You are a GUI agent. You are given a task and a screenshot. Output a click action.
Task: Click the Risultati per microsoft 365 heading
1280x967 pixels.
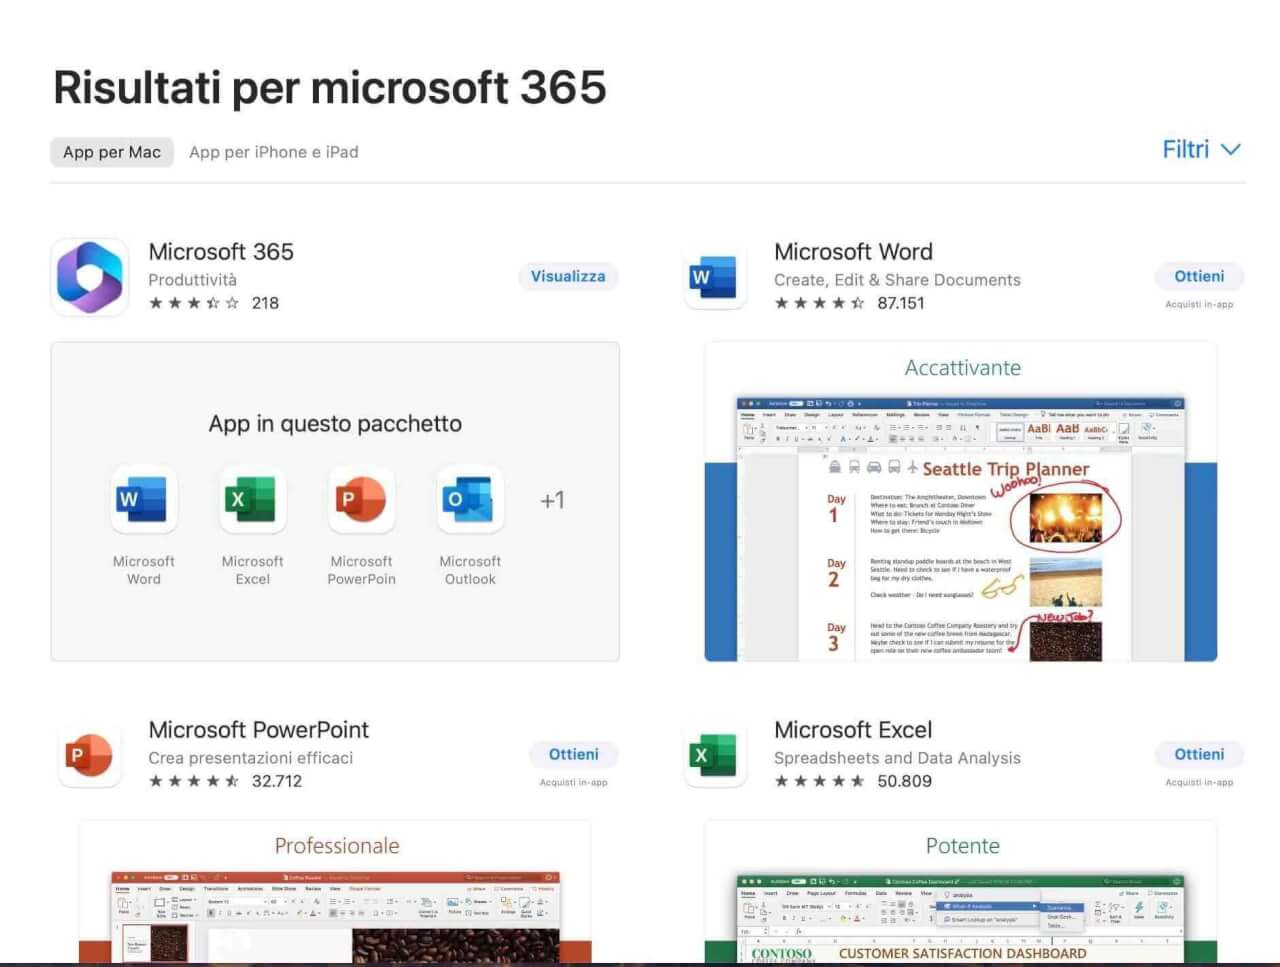(330, 87)
